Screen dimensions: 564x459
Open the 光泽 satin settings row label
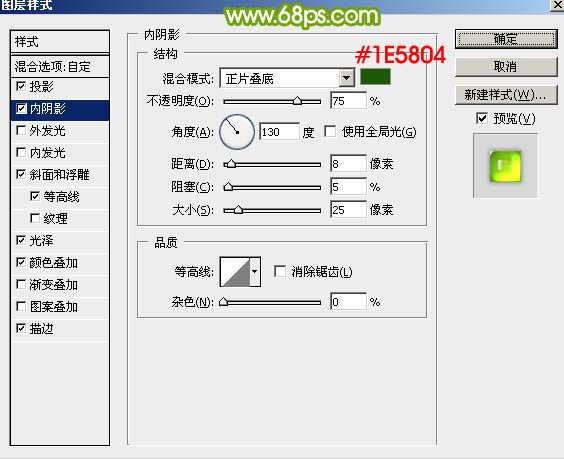[41, 241]
